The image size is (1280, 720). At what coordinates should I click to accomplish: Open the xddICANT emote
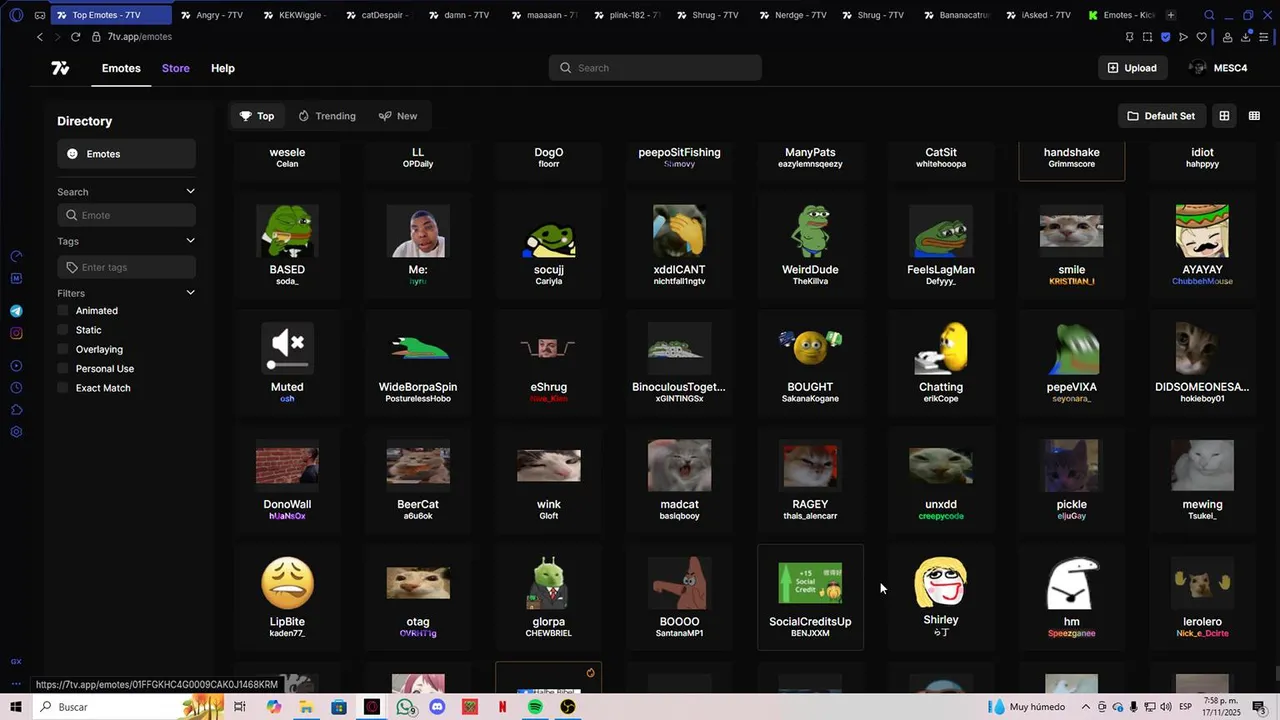tap(680, 245)
